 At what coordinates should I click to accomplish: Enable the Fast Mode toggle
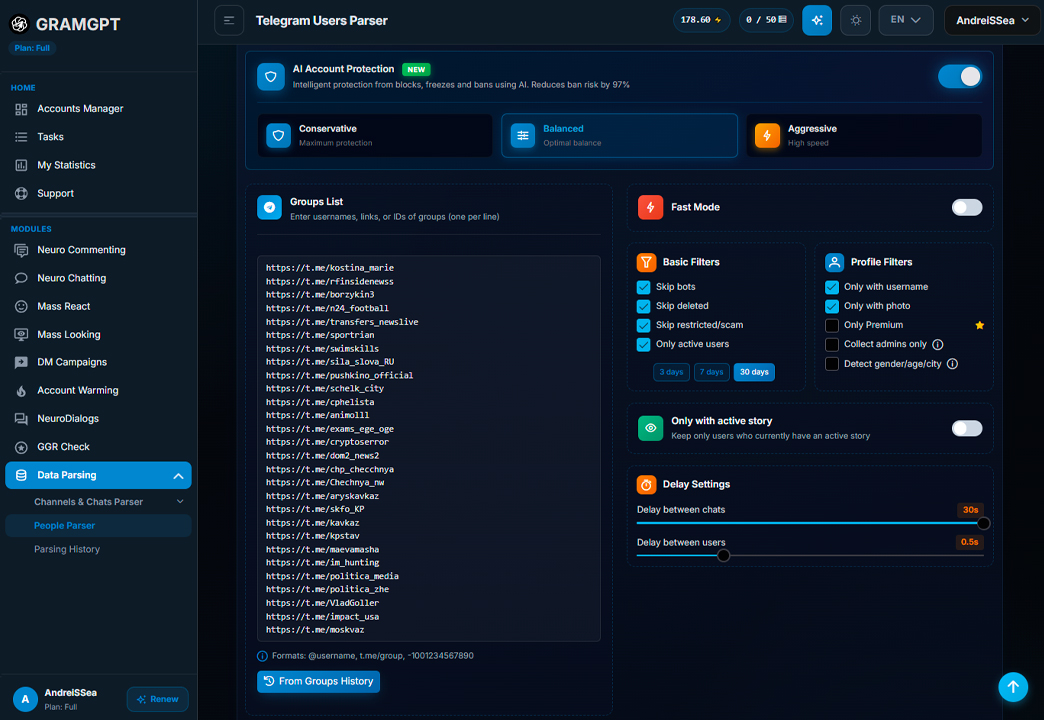[x=967, y=207]
